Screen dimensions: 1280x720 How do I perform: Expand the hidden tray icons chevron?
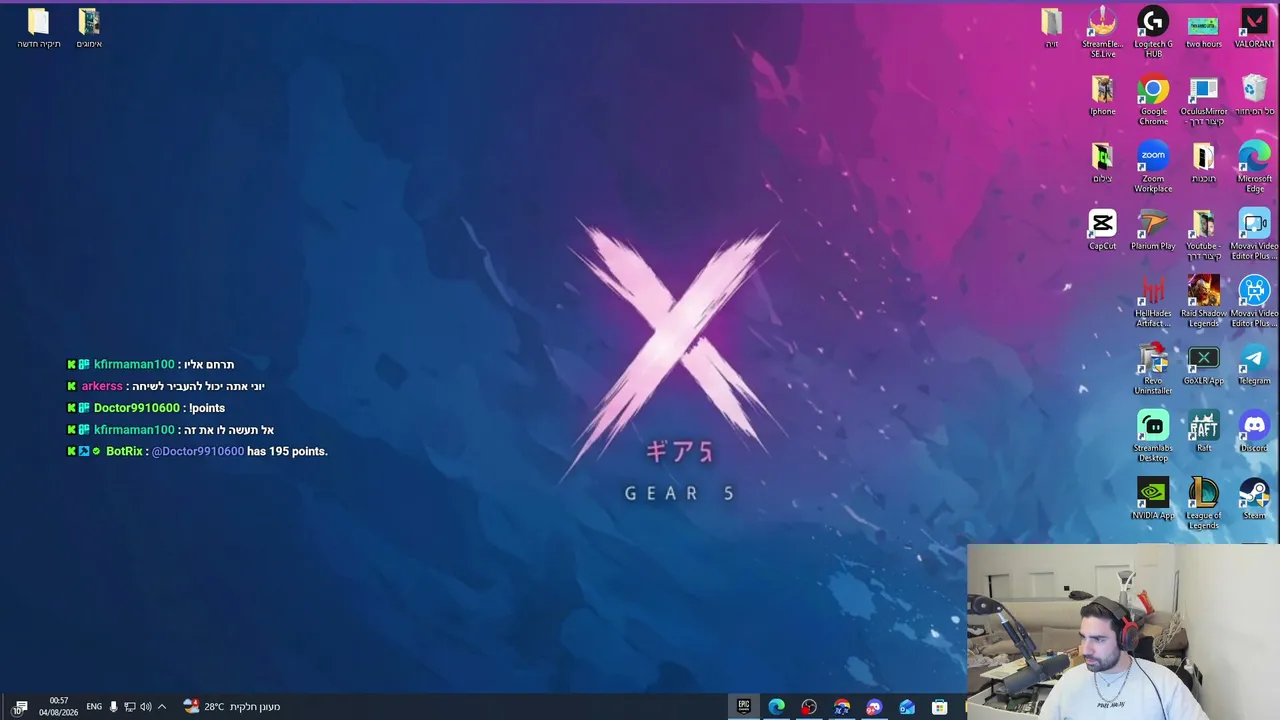coord(162,706)
